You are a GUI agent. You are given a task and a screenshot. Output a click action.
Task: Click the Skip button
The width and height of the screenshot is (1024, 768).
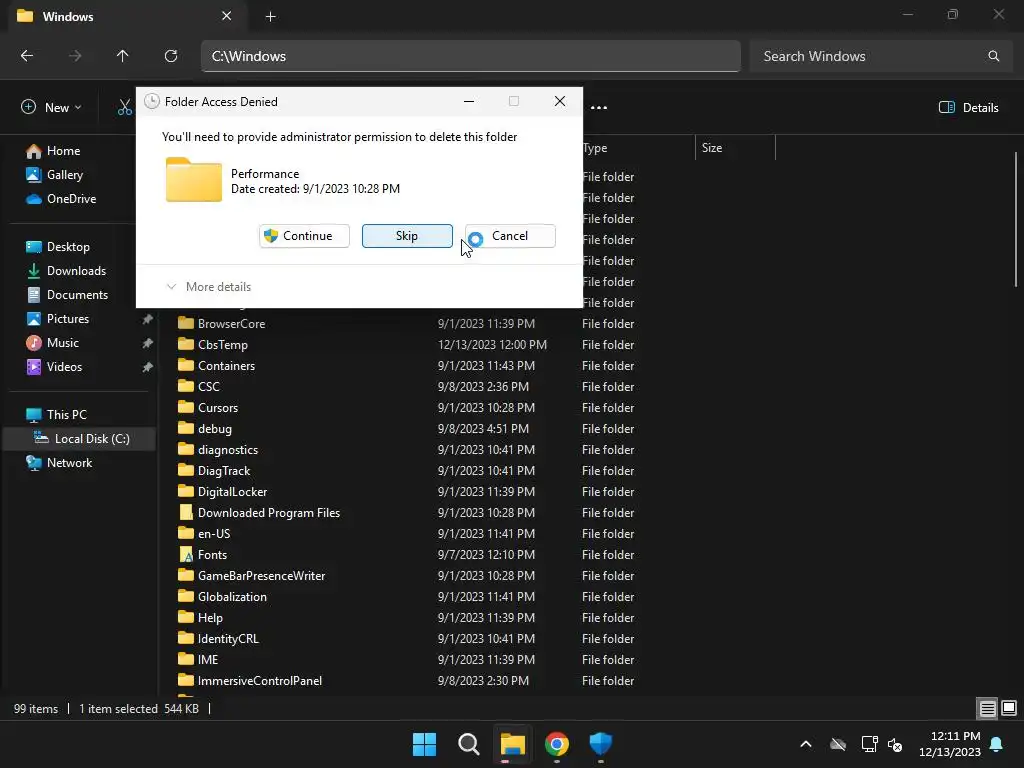click(407, 236)
